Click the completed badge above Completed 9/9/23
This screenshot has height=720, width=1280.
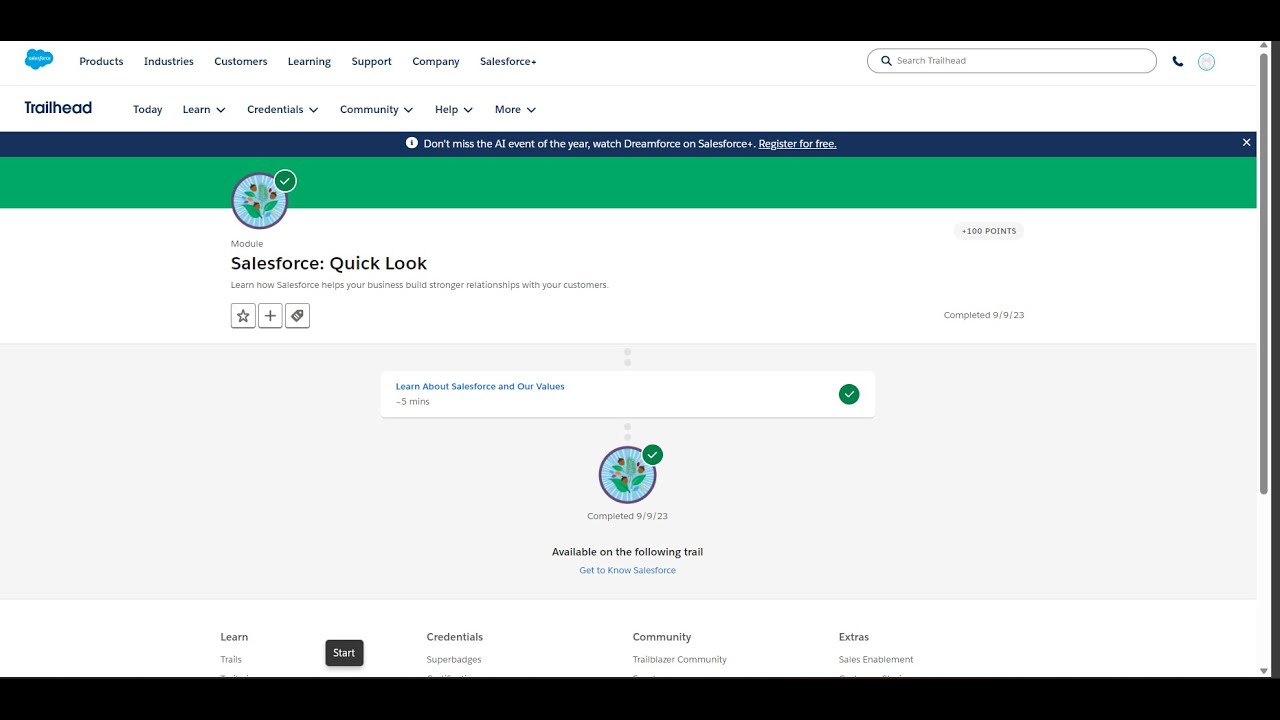628,475
